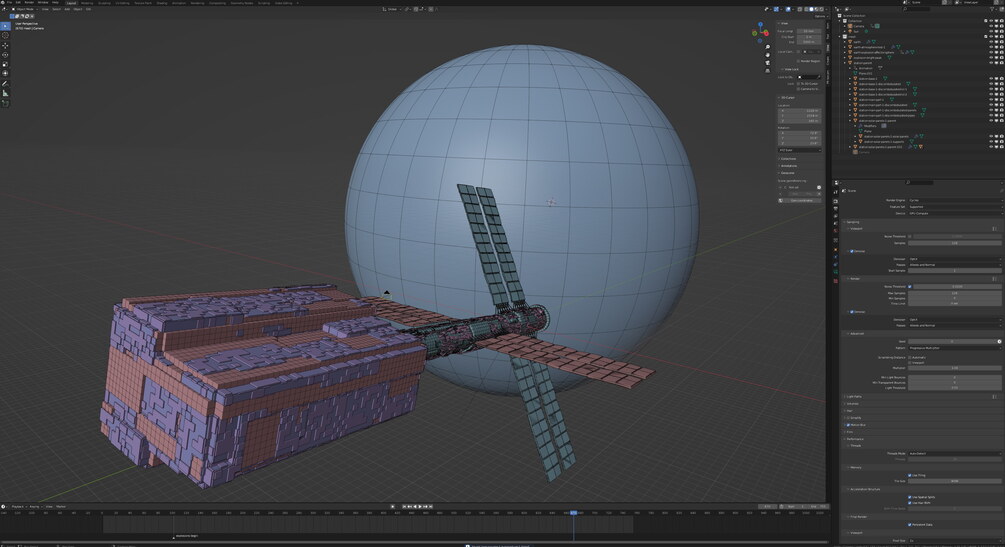Toggle the auto keying record button

click(x=392, y=507)
